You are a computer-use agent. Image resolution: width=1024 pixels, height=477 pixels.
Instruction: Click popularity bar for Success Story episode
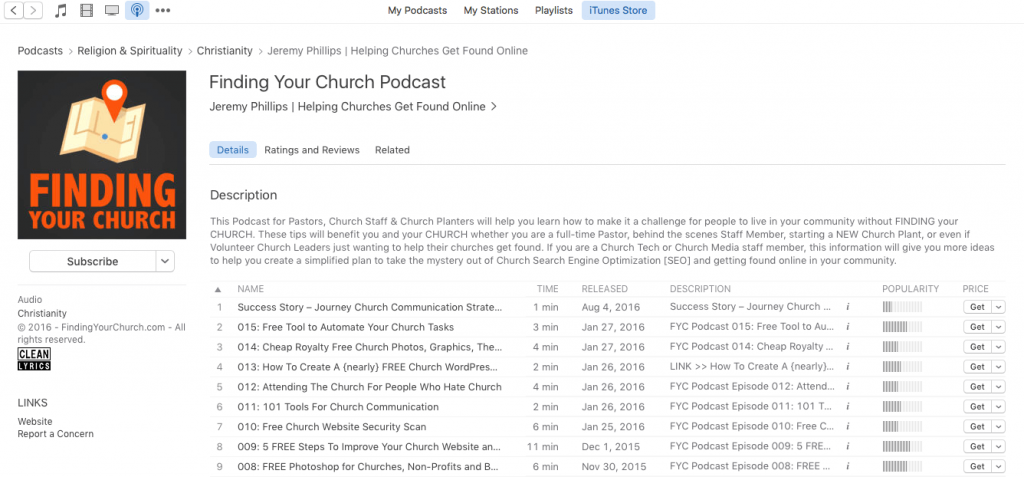point(902,307)
